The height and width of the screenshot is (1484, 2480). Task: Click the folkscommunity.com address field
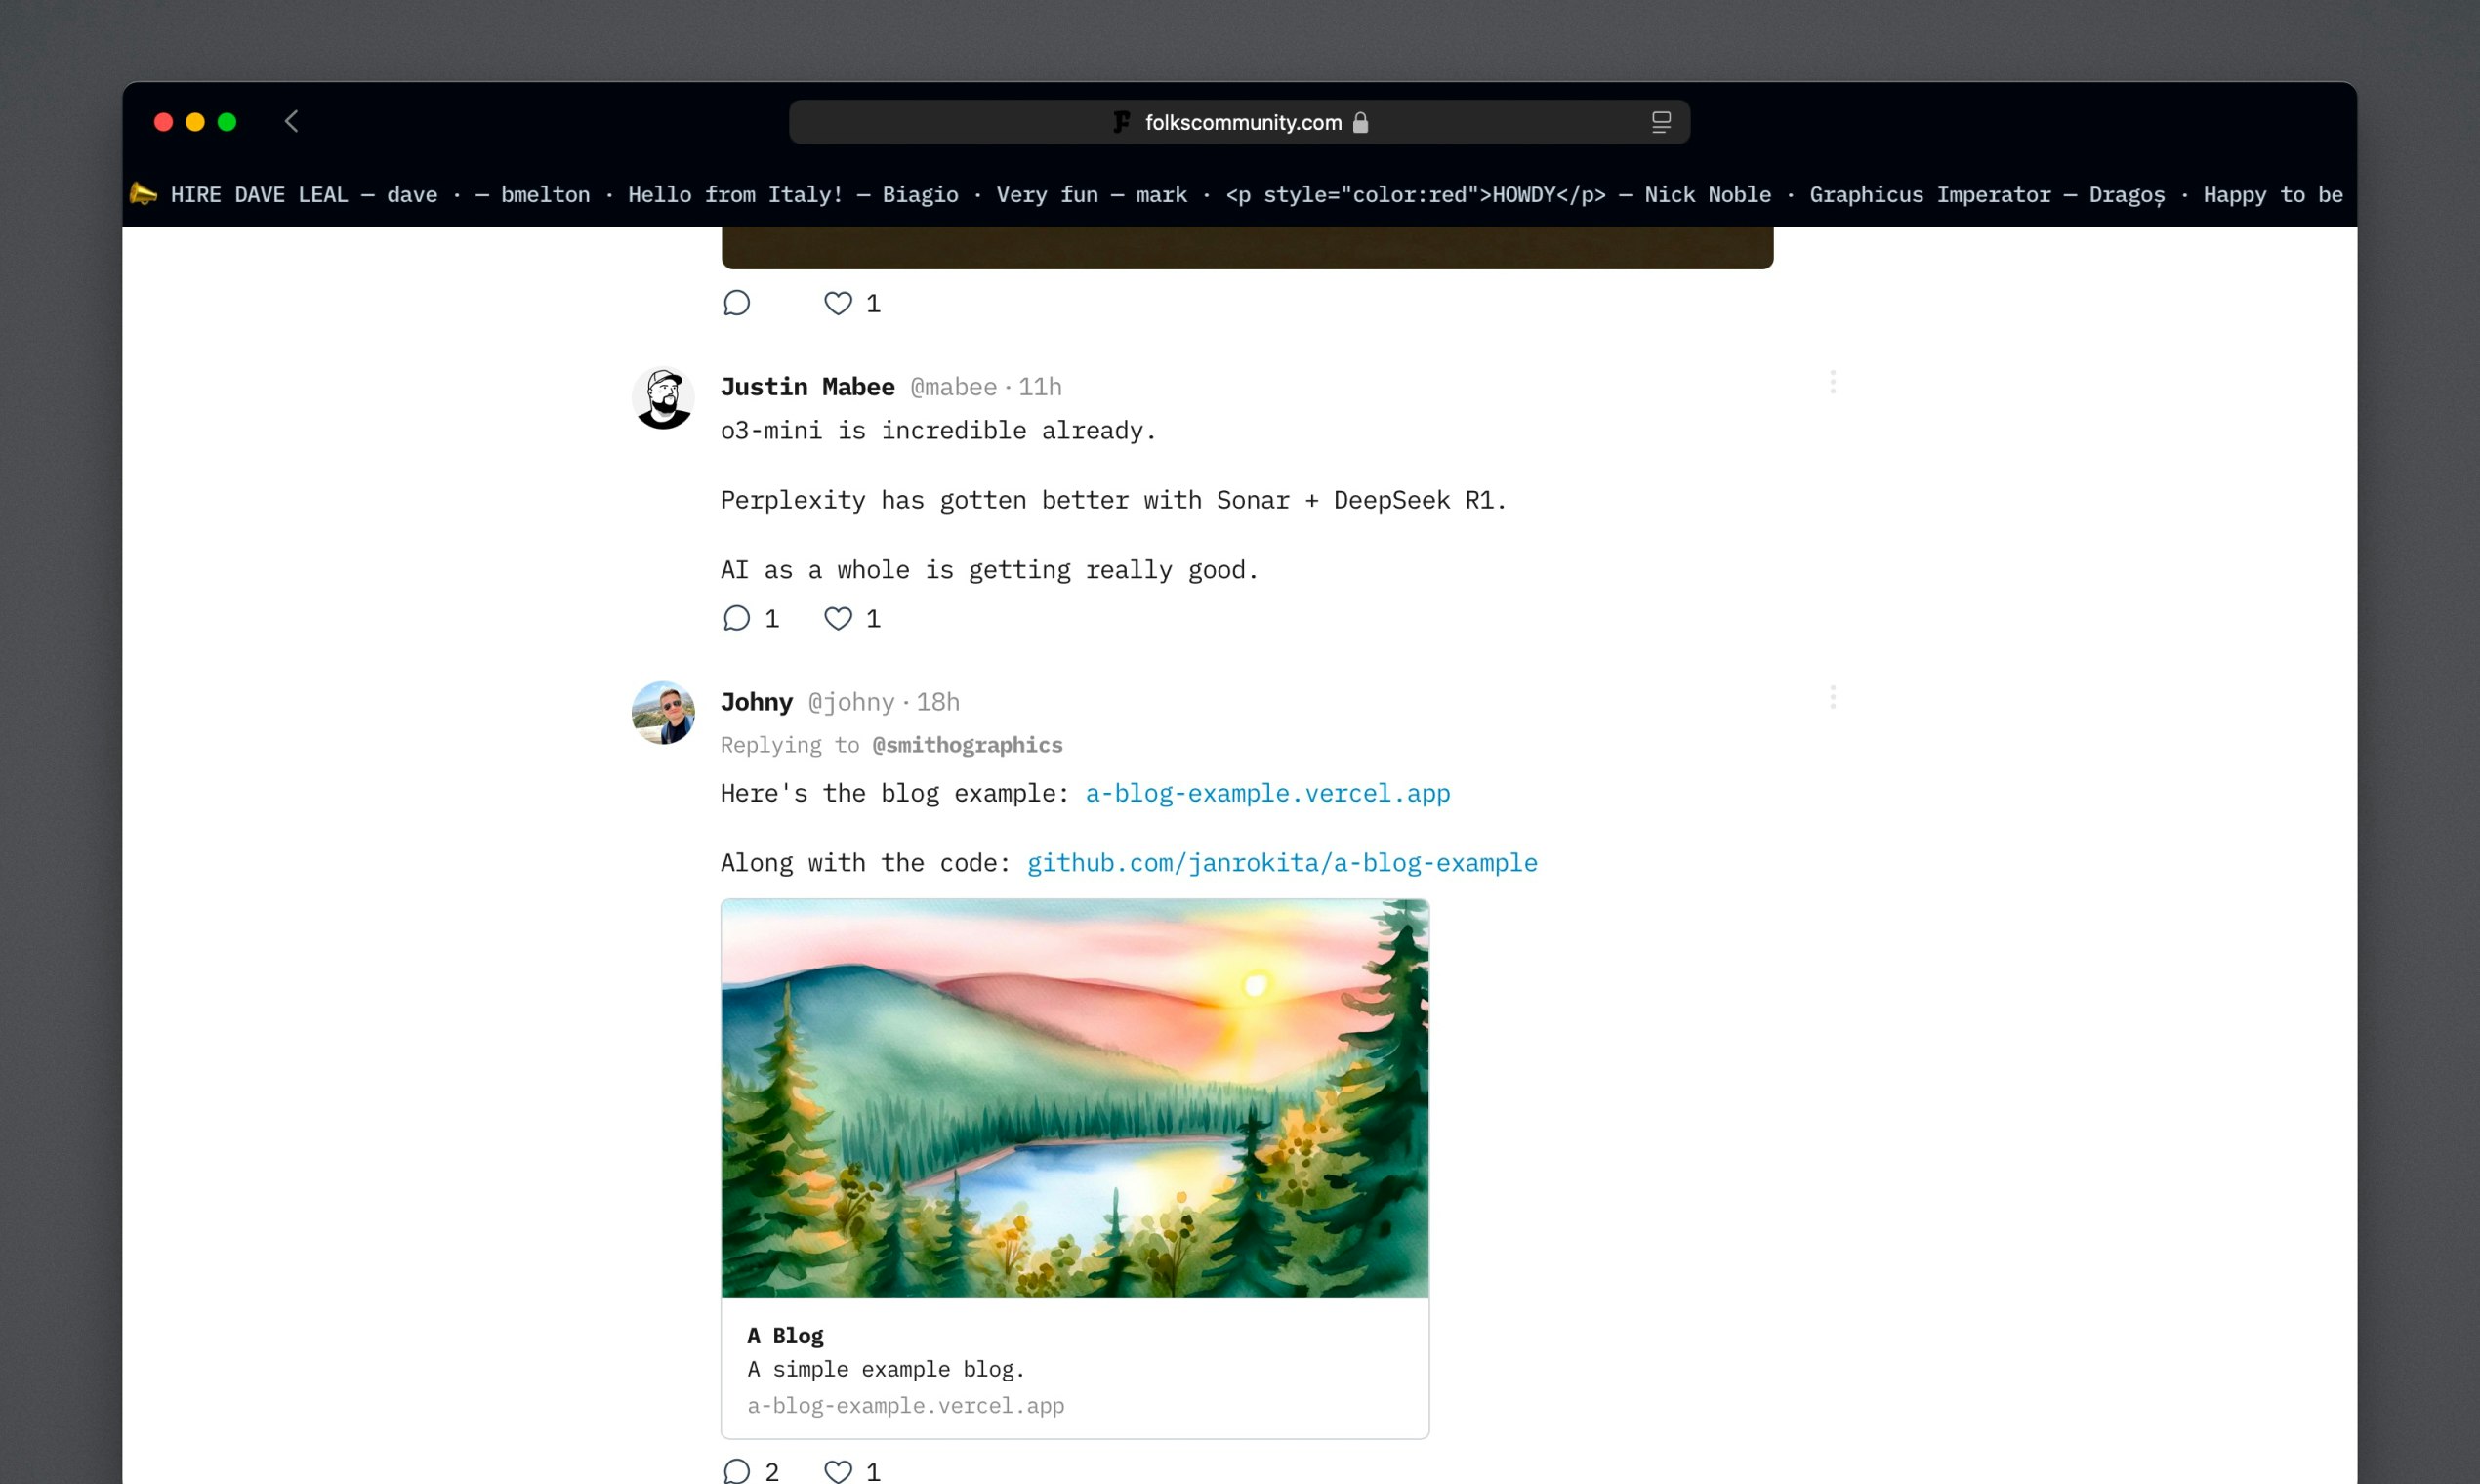[x=1239, y=122]
